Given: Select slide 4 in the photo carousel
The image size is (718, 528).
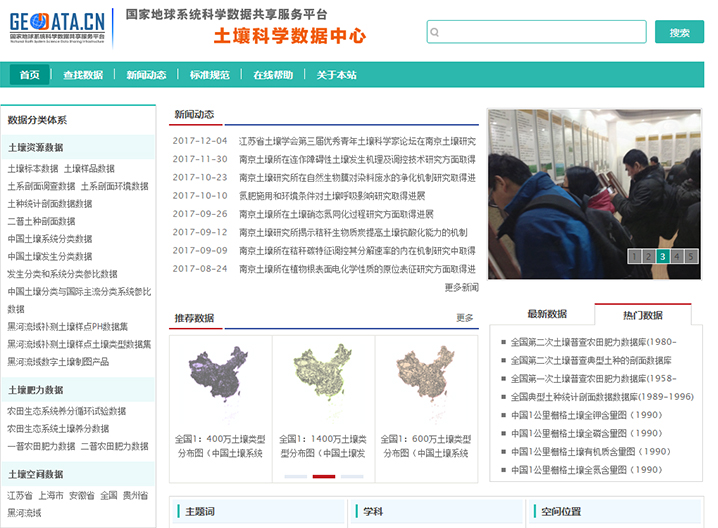Looking at the screenshot, I should [677, 256].
